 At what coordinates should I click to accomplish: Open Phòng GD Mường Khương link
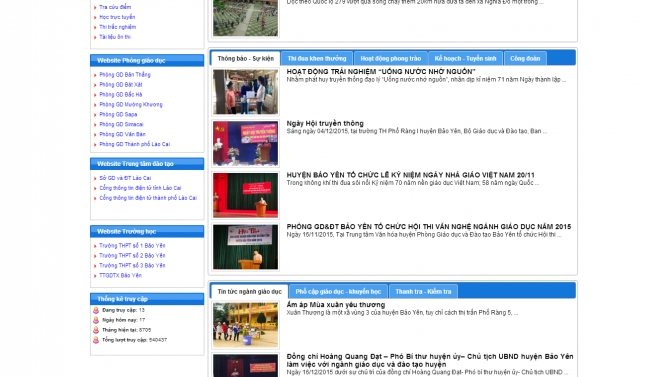click(x=131, y=104)
